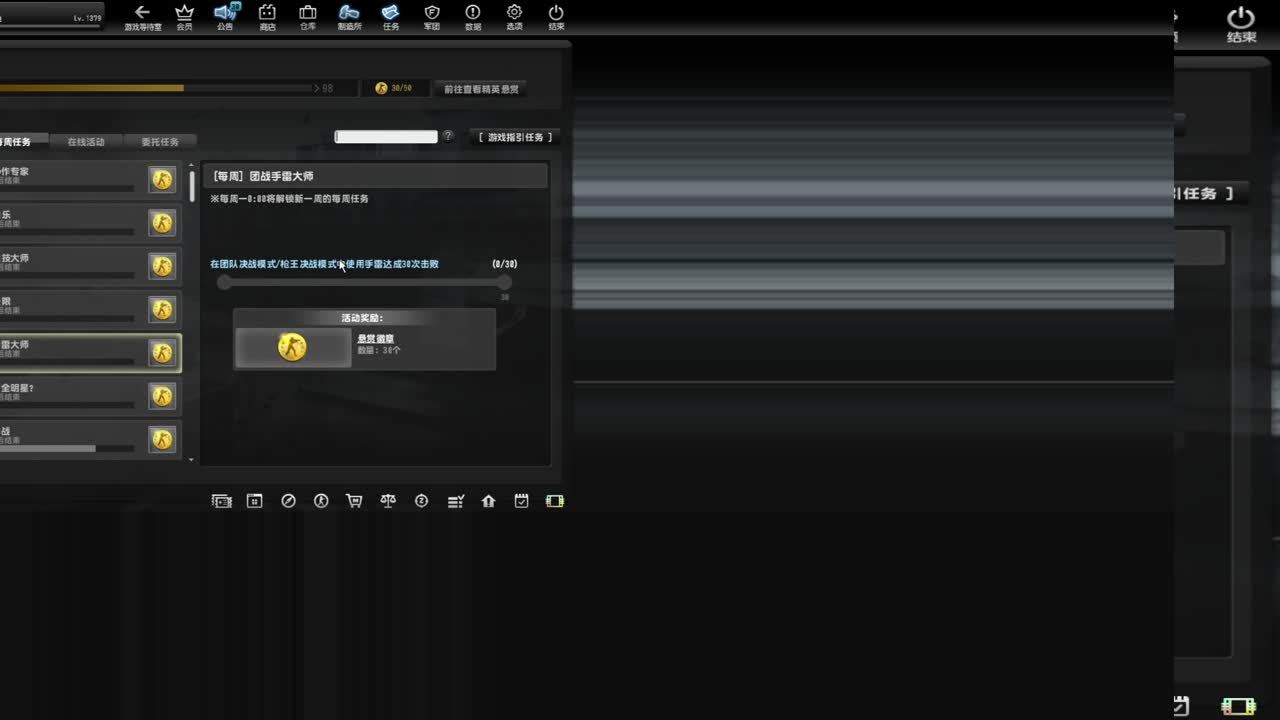Click 前往查看精英悬赏 button
The width and height of the screenshot is (1280, 720).
point(482,89)
